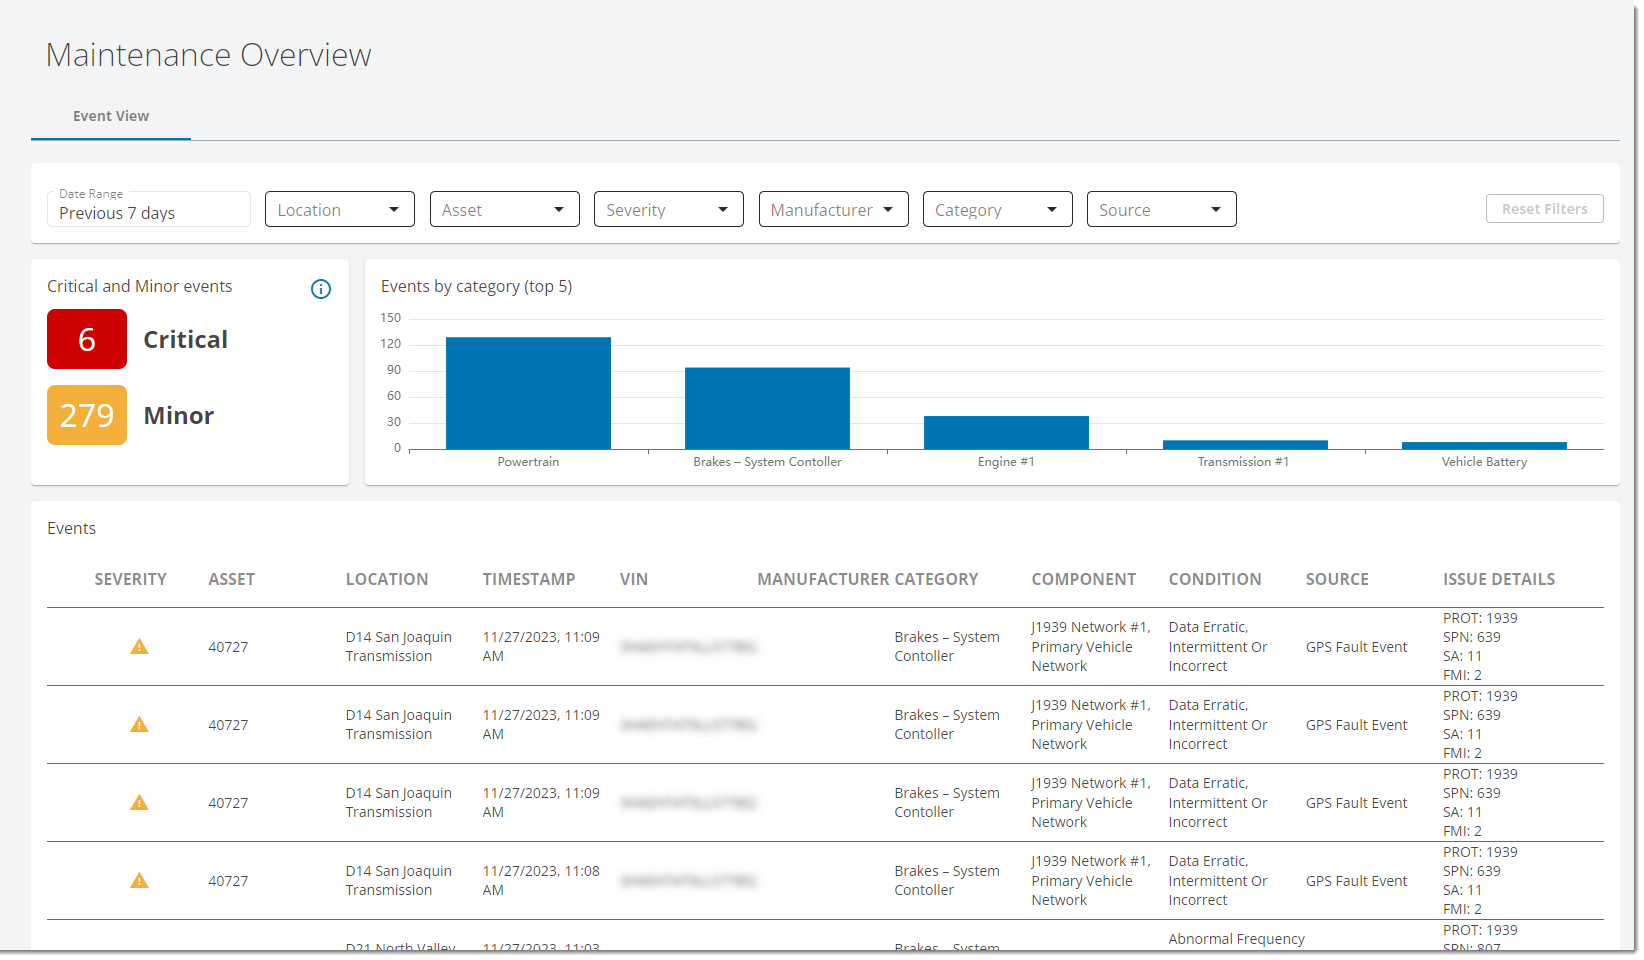Select the Powertrain bar in the chart
The width and height of the screenshot is (1644, 960).
pyautogui.click(x=528, y=394)
